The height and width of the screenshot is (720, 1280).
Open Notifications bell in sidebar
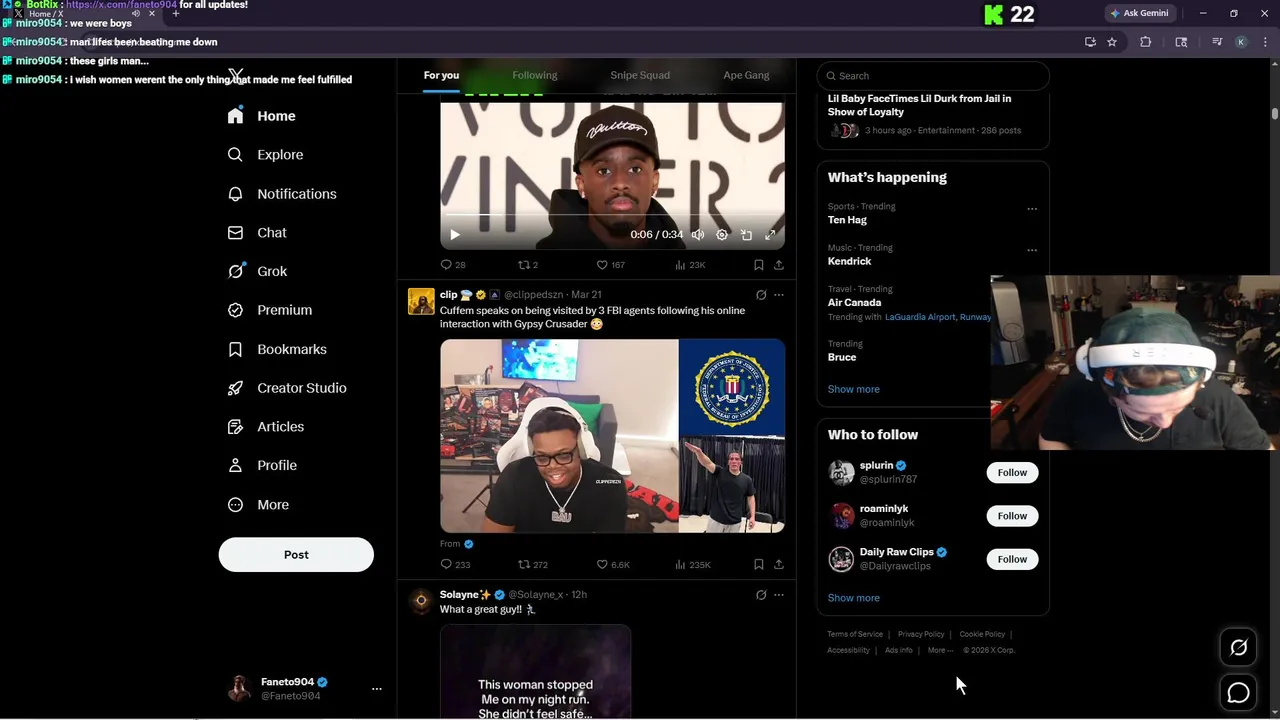click(x=235, y=194)
